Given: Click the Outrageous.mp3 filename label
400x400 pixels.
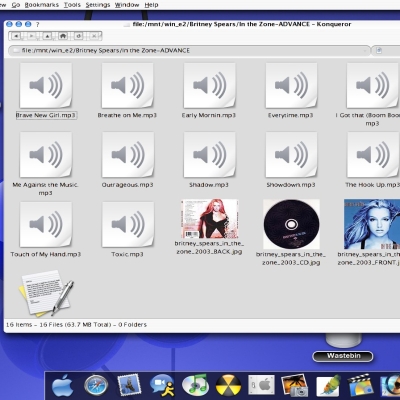Looking at the screenshot, I should (x=127, y=185).
